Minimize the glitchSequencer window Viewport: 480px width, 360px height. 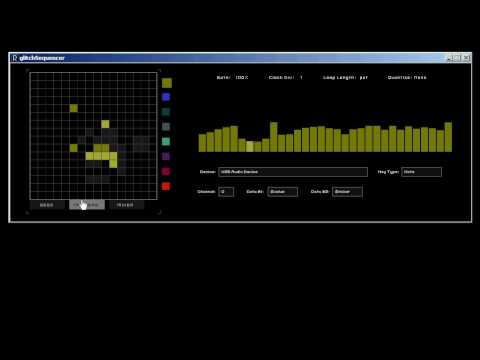click(449, 58)
